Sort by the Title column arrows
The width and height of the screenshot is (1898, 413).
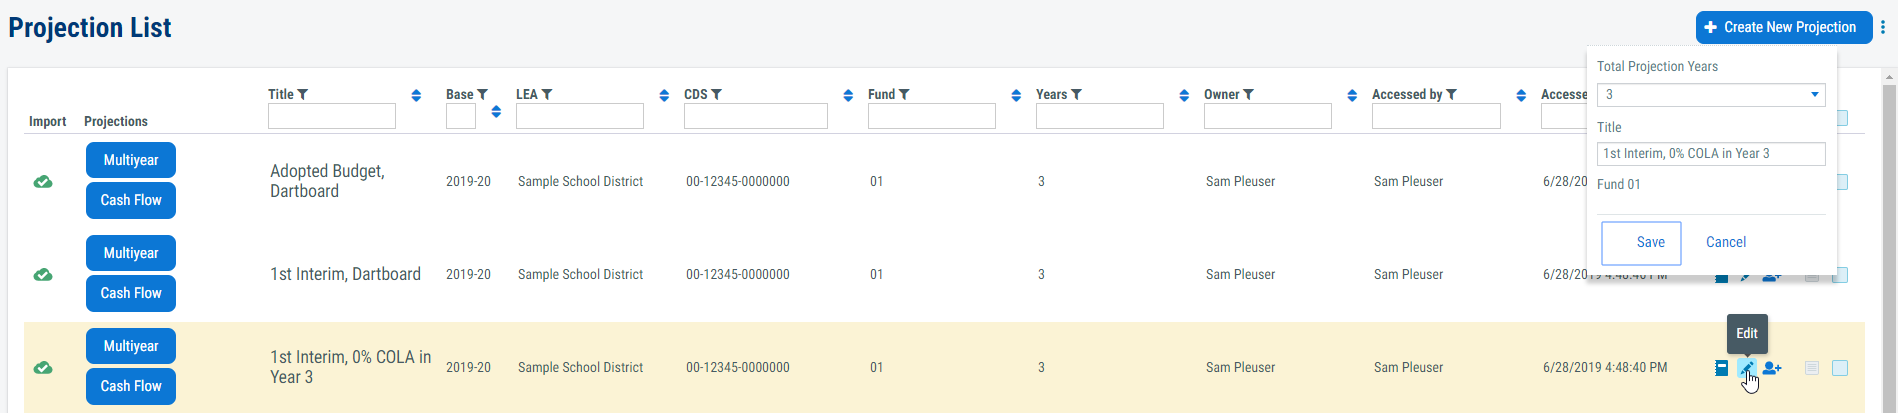[x=416, y=95]
